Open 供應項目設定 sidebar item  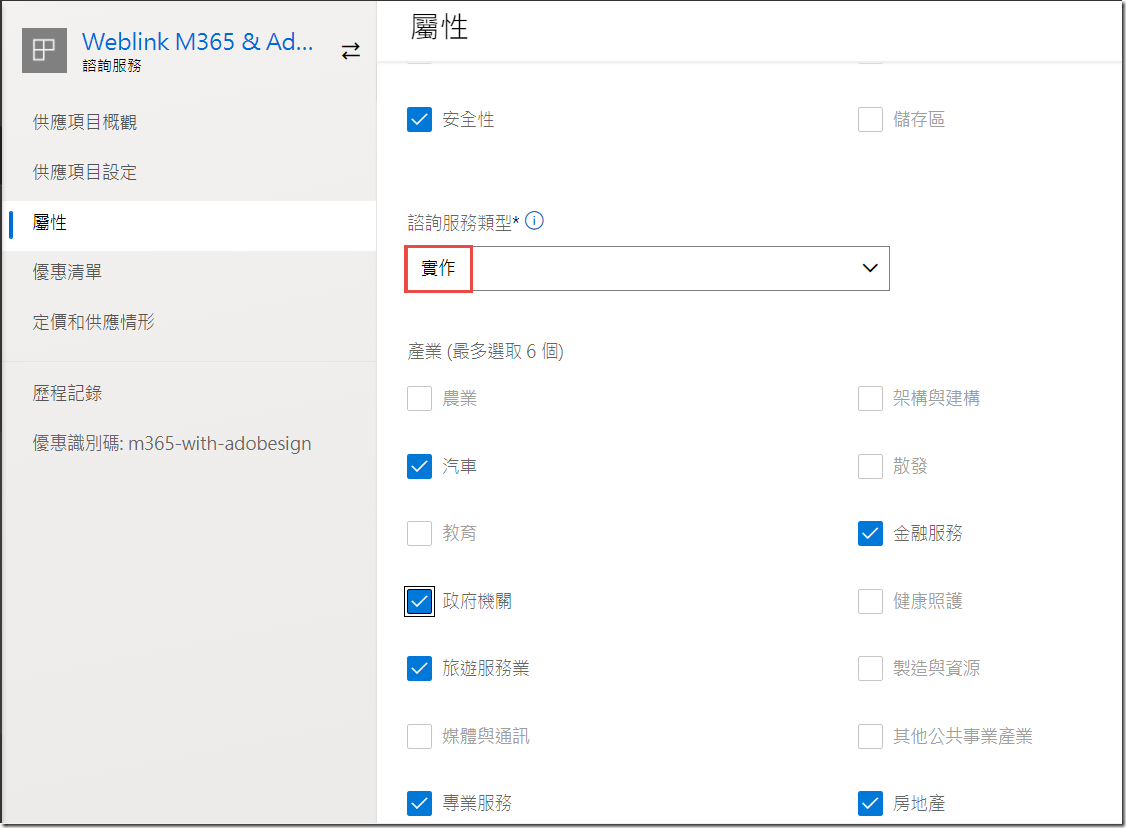[85, 172]
